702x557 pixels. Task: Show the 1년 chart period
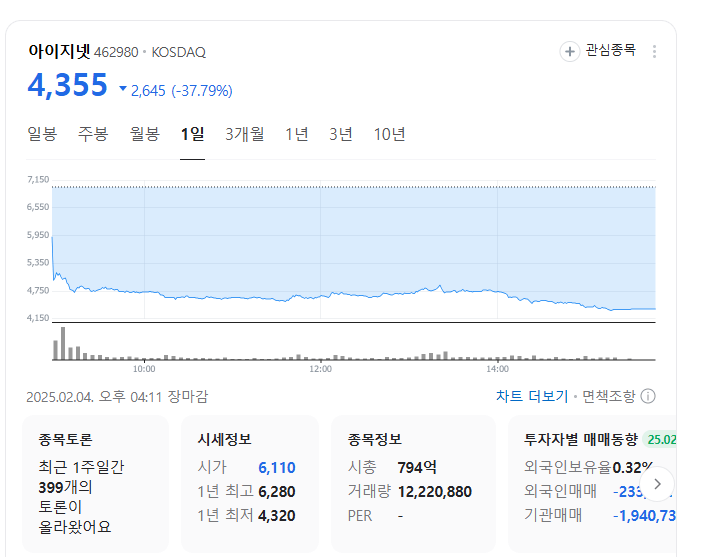297,134
